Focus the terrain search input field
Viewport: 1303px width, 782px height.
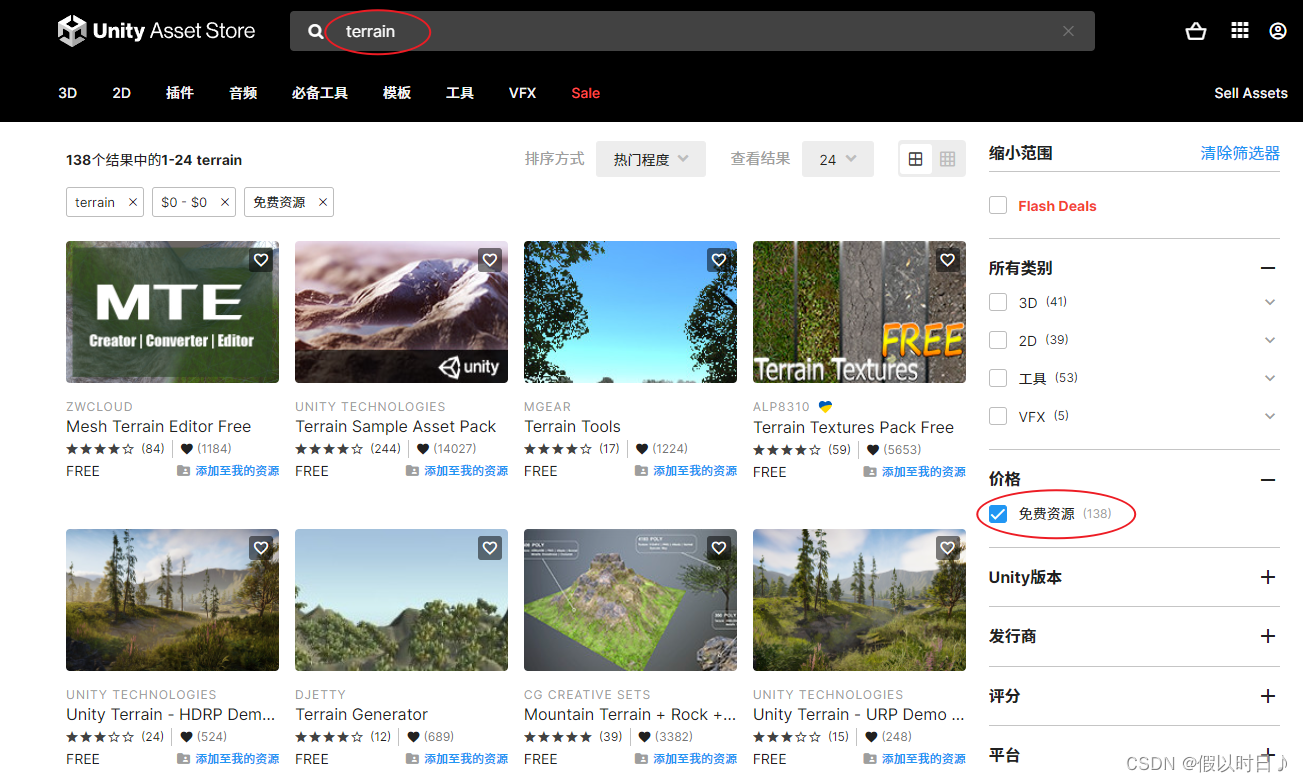(692, 31)
